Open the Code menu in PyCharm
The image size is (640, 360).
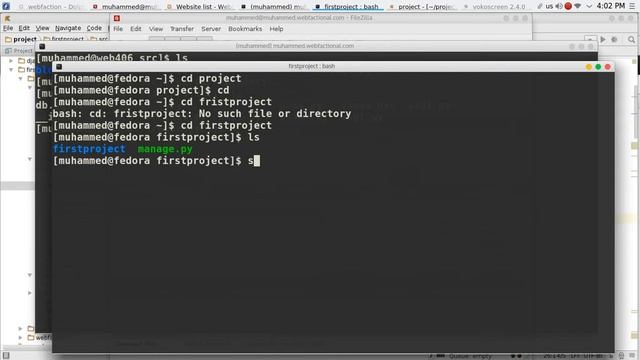(94, 28)
